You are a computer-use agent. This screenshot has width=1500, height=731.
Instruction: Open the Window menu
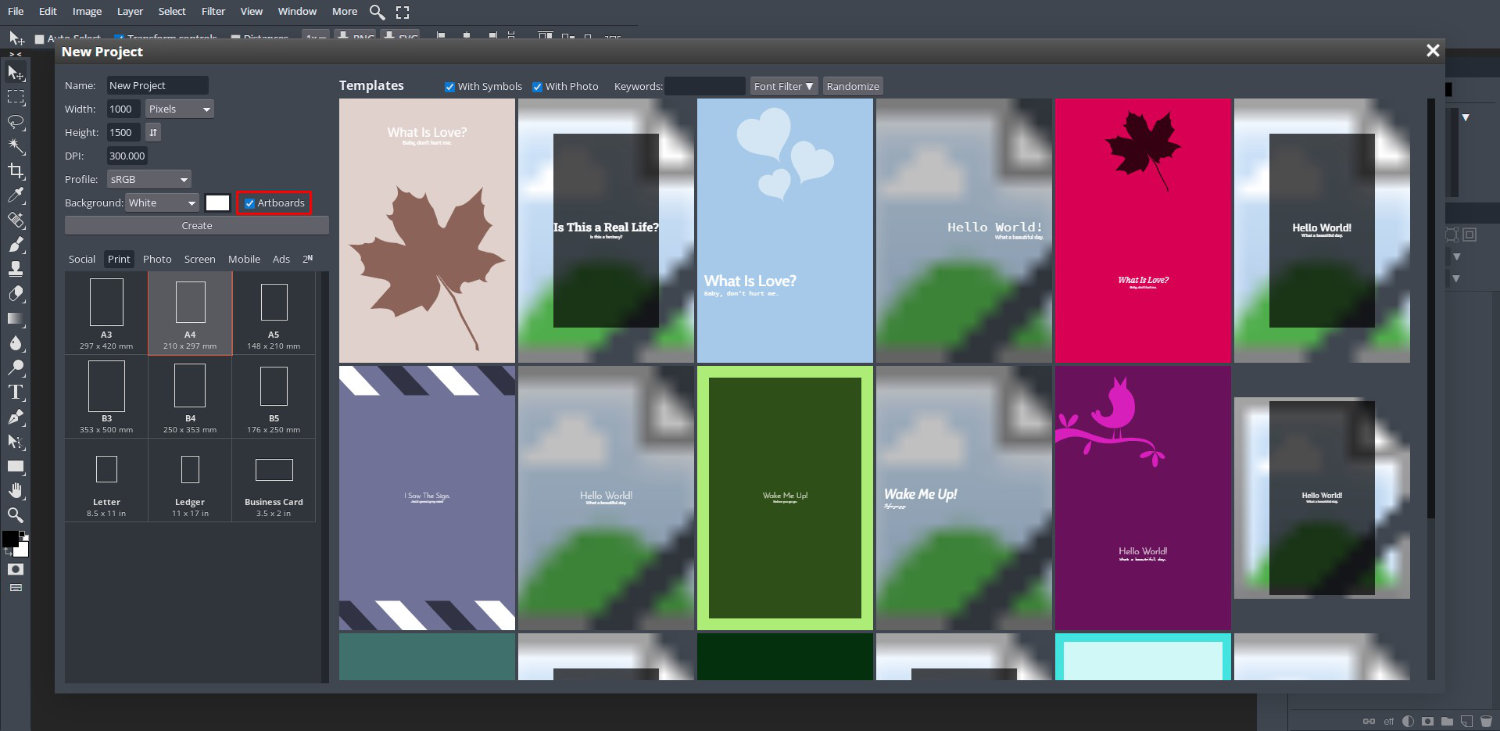pos(297,12)
